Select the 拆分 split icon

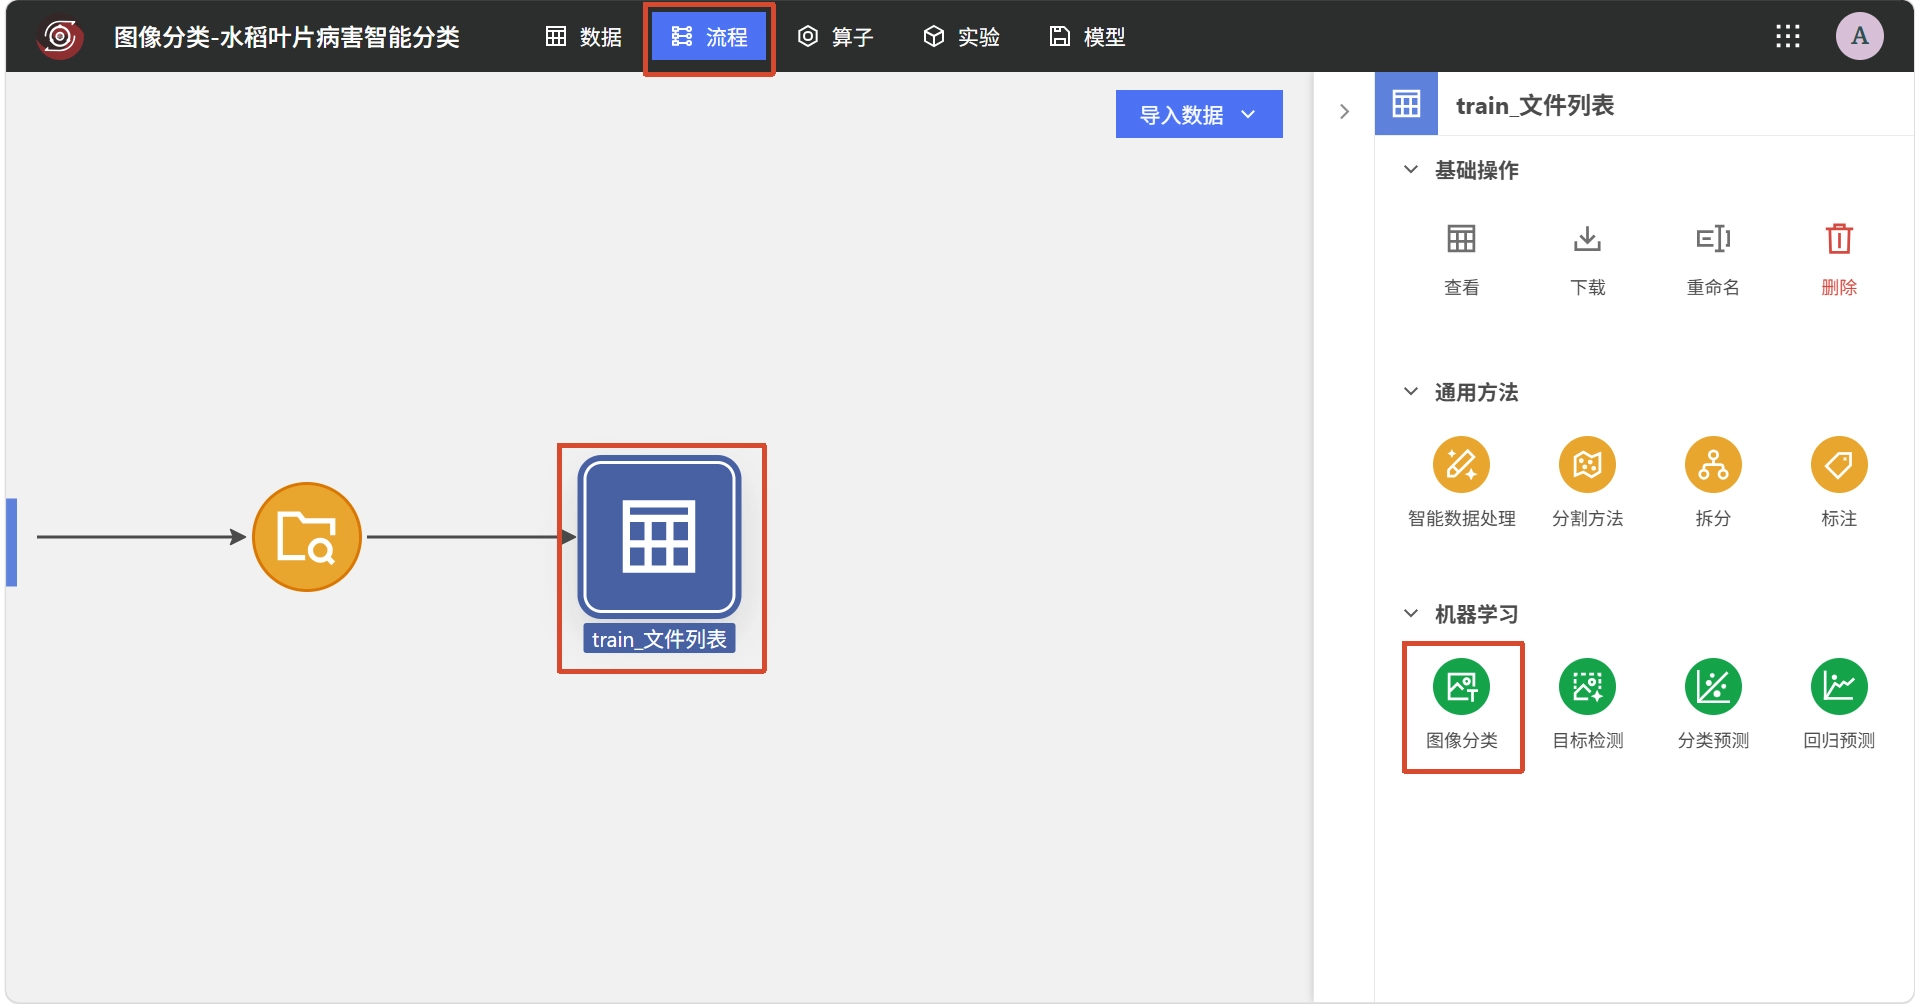(1713, 465)
